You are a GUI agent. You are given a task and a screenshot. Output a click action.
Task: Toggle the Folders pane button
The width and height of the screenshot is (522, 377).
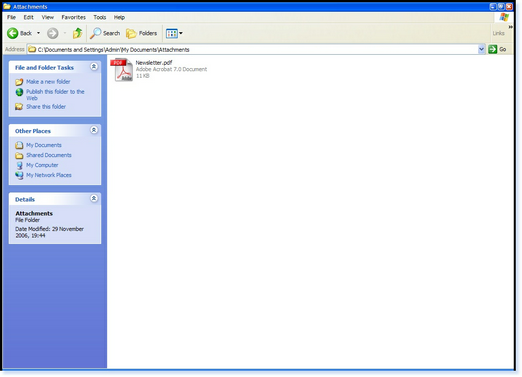[142, 33]
